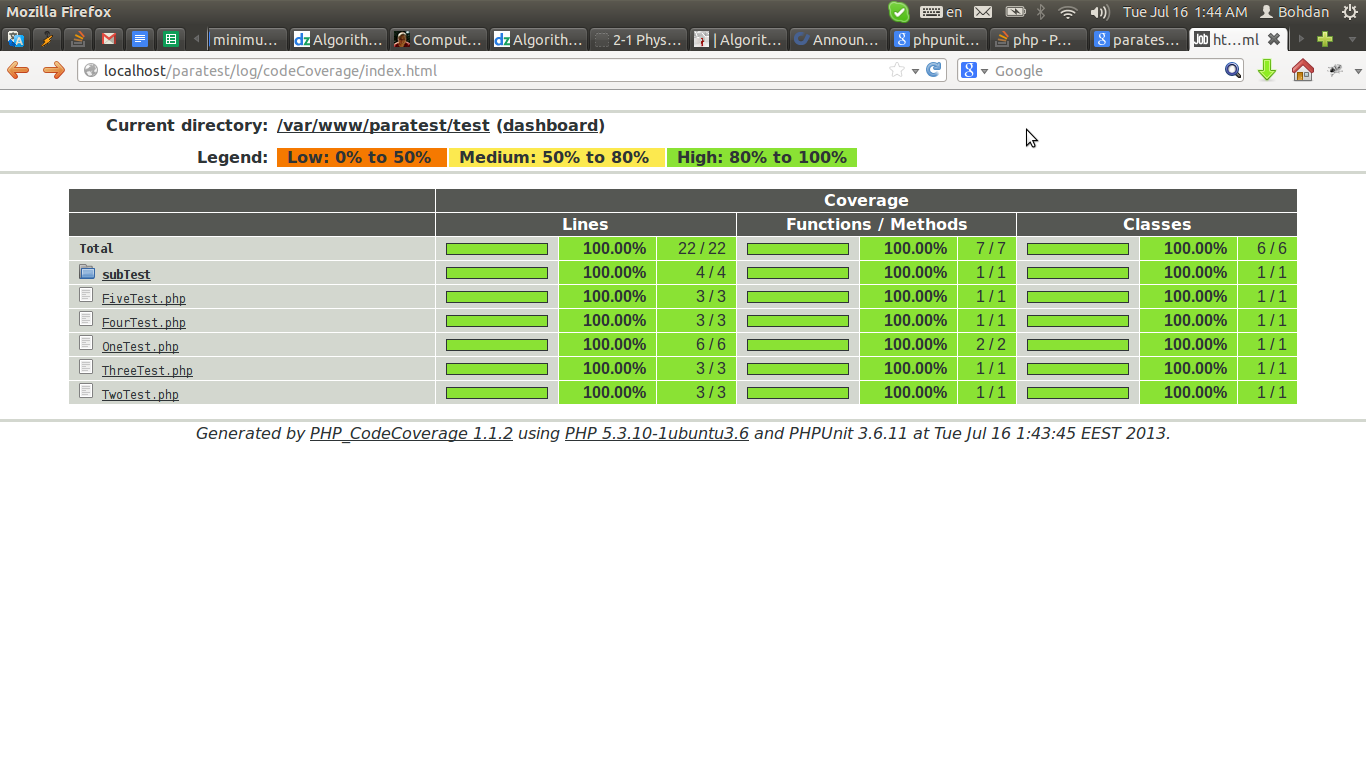Open the power gear system menu
This screenshot has height=768, width=1366.
tap(1349, 12)
